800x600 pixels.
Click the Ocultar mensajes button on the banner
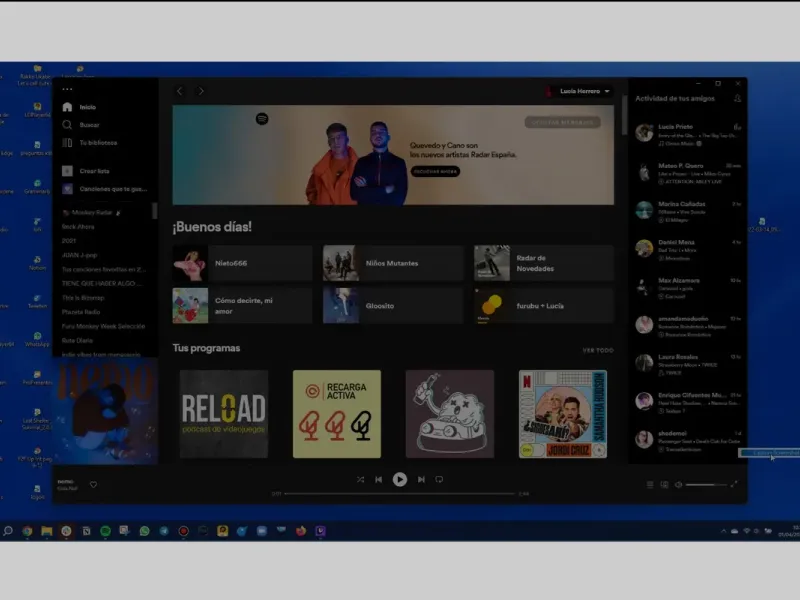tap(562, 122)
